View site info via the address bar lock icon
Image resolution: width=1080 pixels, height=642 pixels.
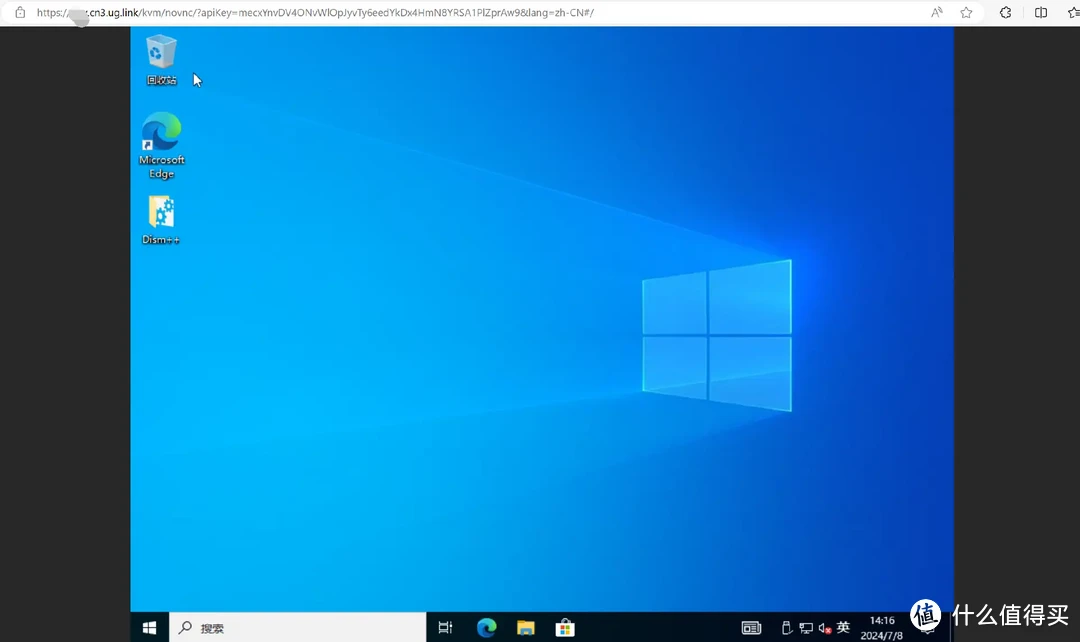[x=20, y=13]
